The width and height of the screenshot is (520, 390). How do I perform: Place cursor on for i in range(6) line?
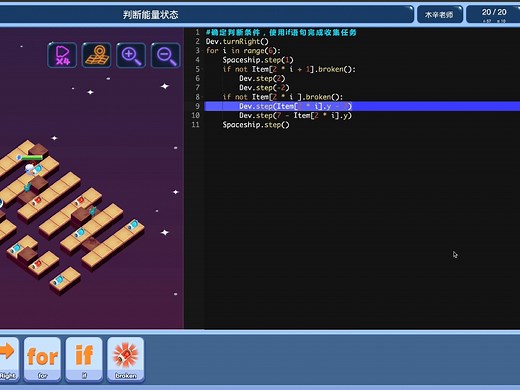[243, 51]
